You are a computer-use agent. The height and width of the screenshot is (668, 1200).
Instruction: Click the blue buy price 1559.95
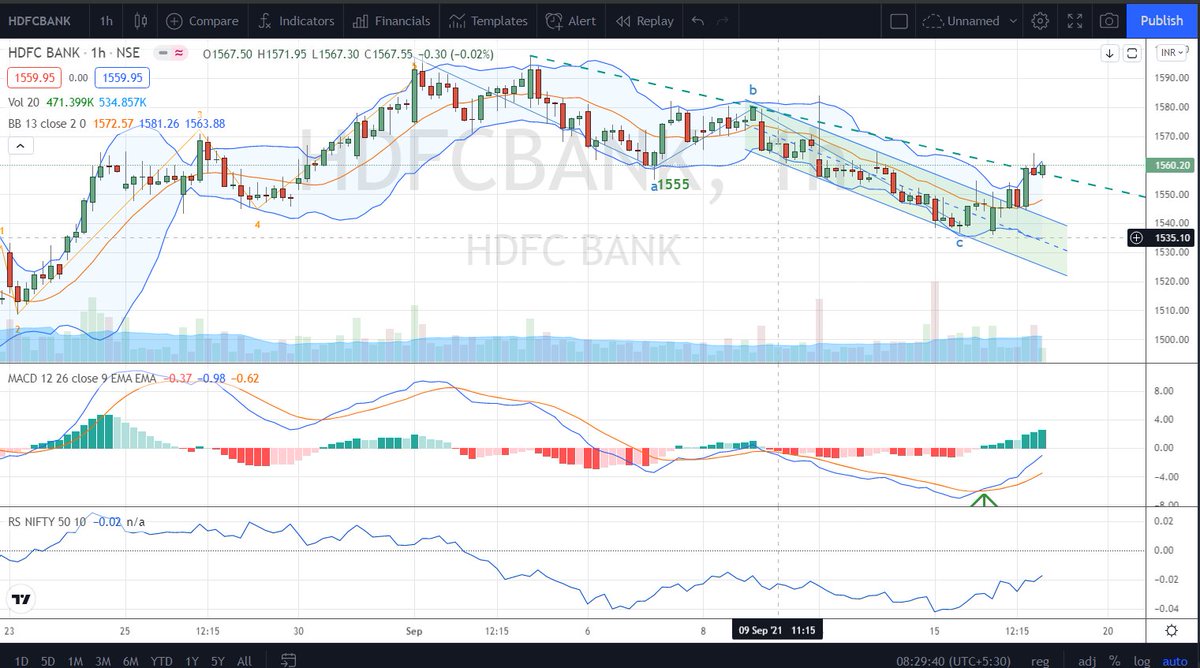point(122,77)
